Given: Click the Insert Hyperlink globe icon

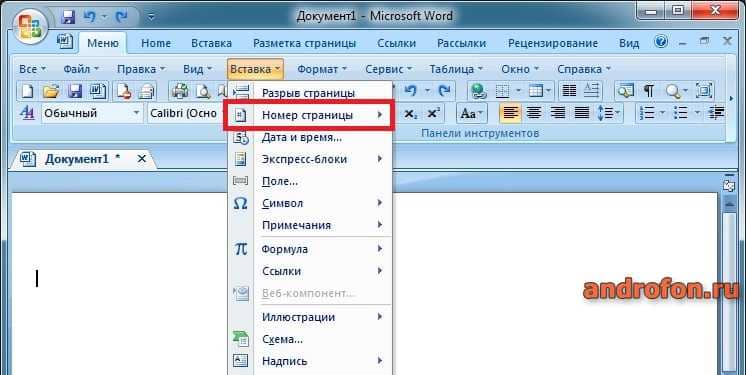Looking at the screenshot, I should (x=478, y=91).
